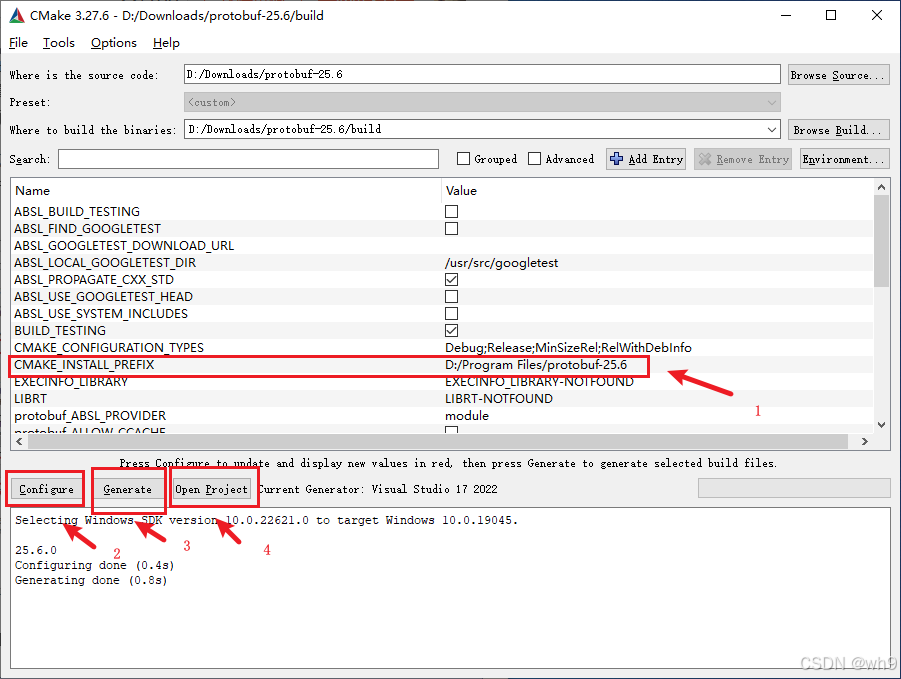Click the Generate button
The height and width of the screenshot is (679, 901).
(x=128, y=489)
